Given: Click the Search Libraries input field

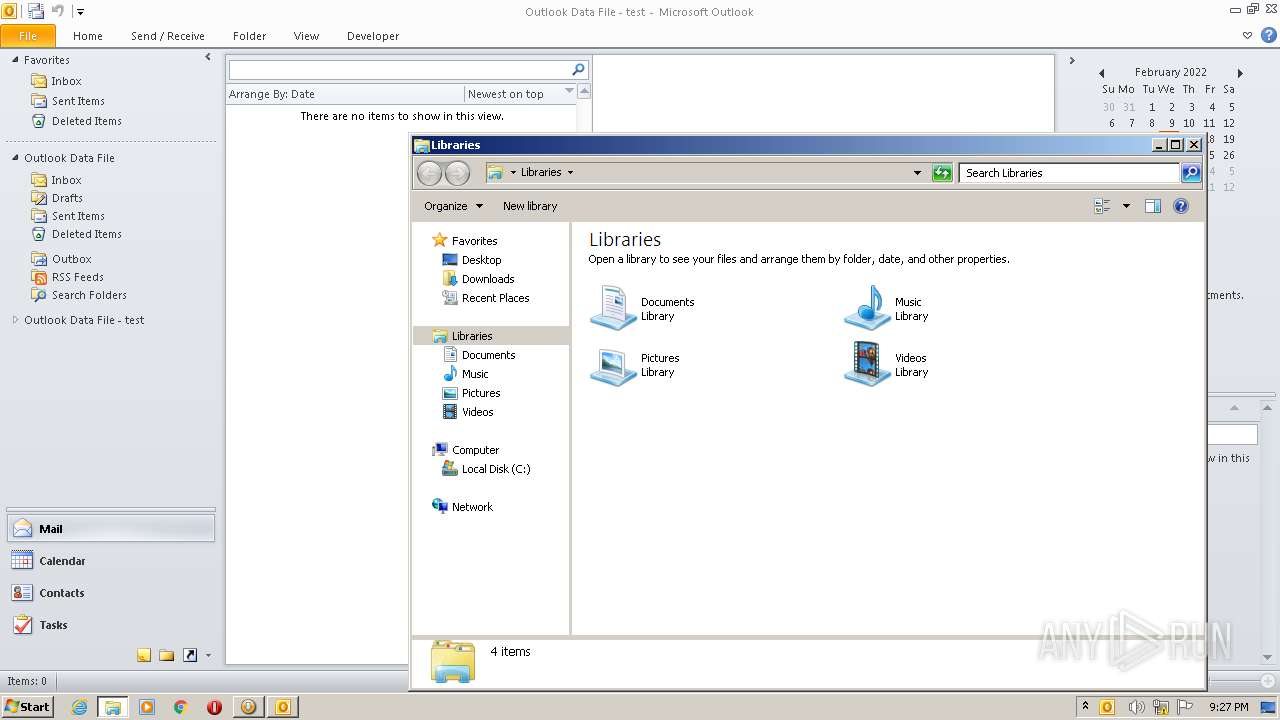Looking at the screenshot, I should 1068,173.
